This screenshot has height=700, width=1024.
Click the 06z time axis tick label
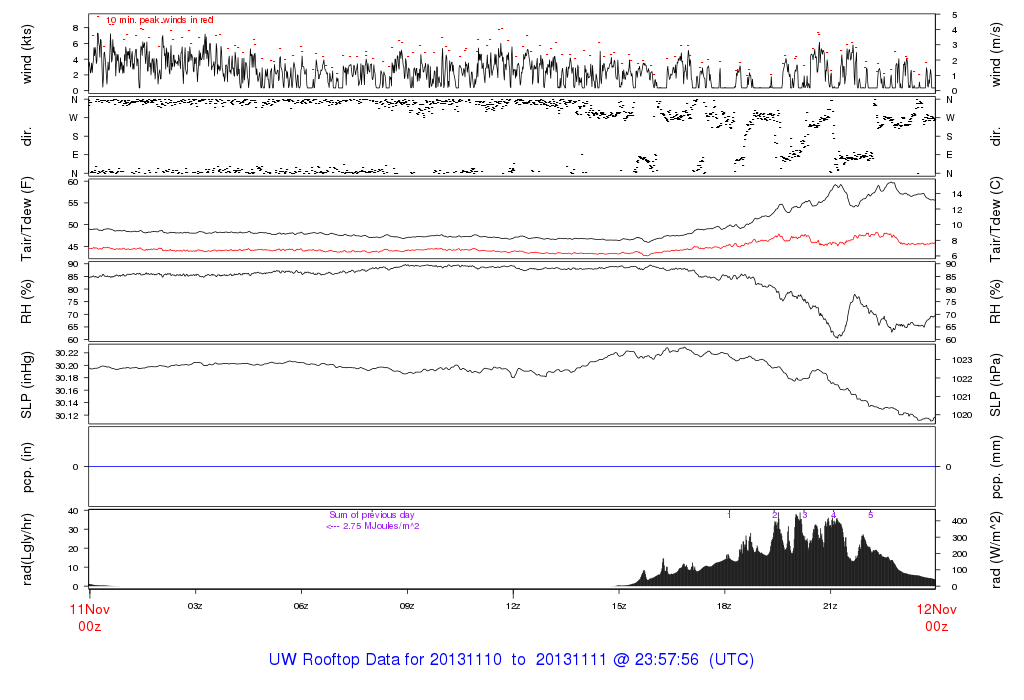pyautogui.click(x=301, y=607)
